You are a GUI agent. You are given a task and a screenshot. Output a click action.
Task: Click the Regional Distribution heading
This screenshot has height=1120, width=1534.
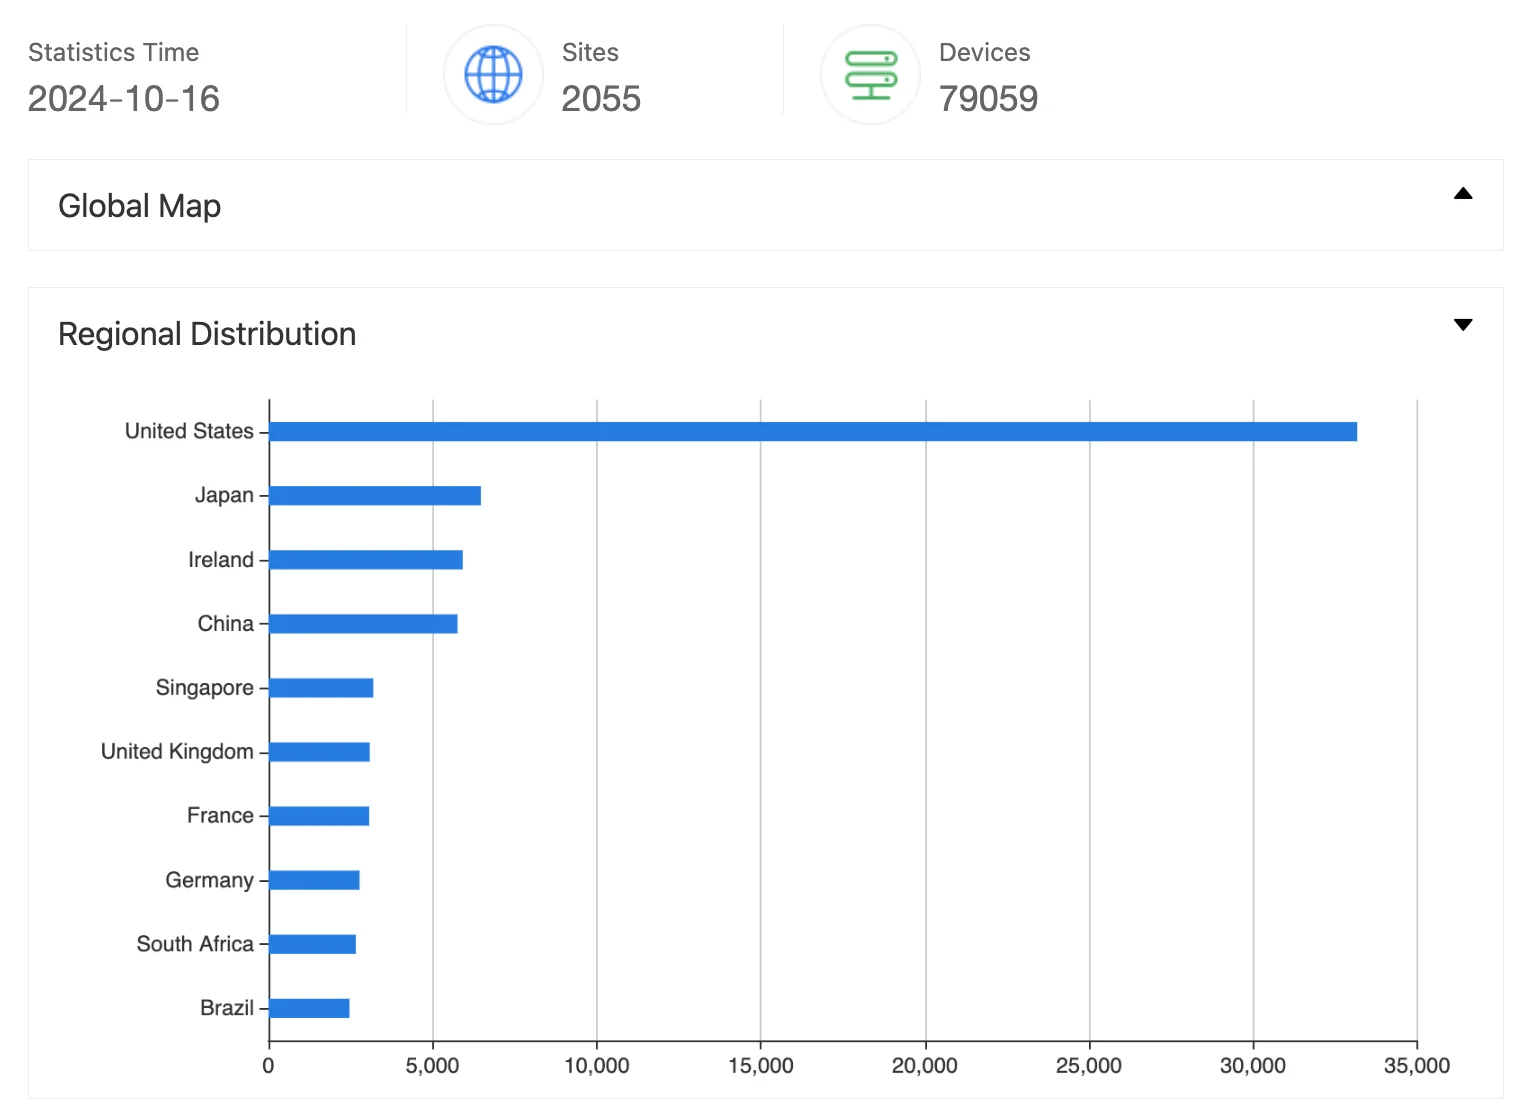pos(207,334)
